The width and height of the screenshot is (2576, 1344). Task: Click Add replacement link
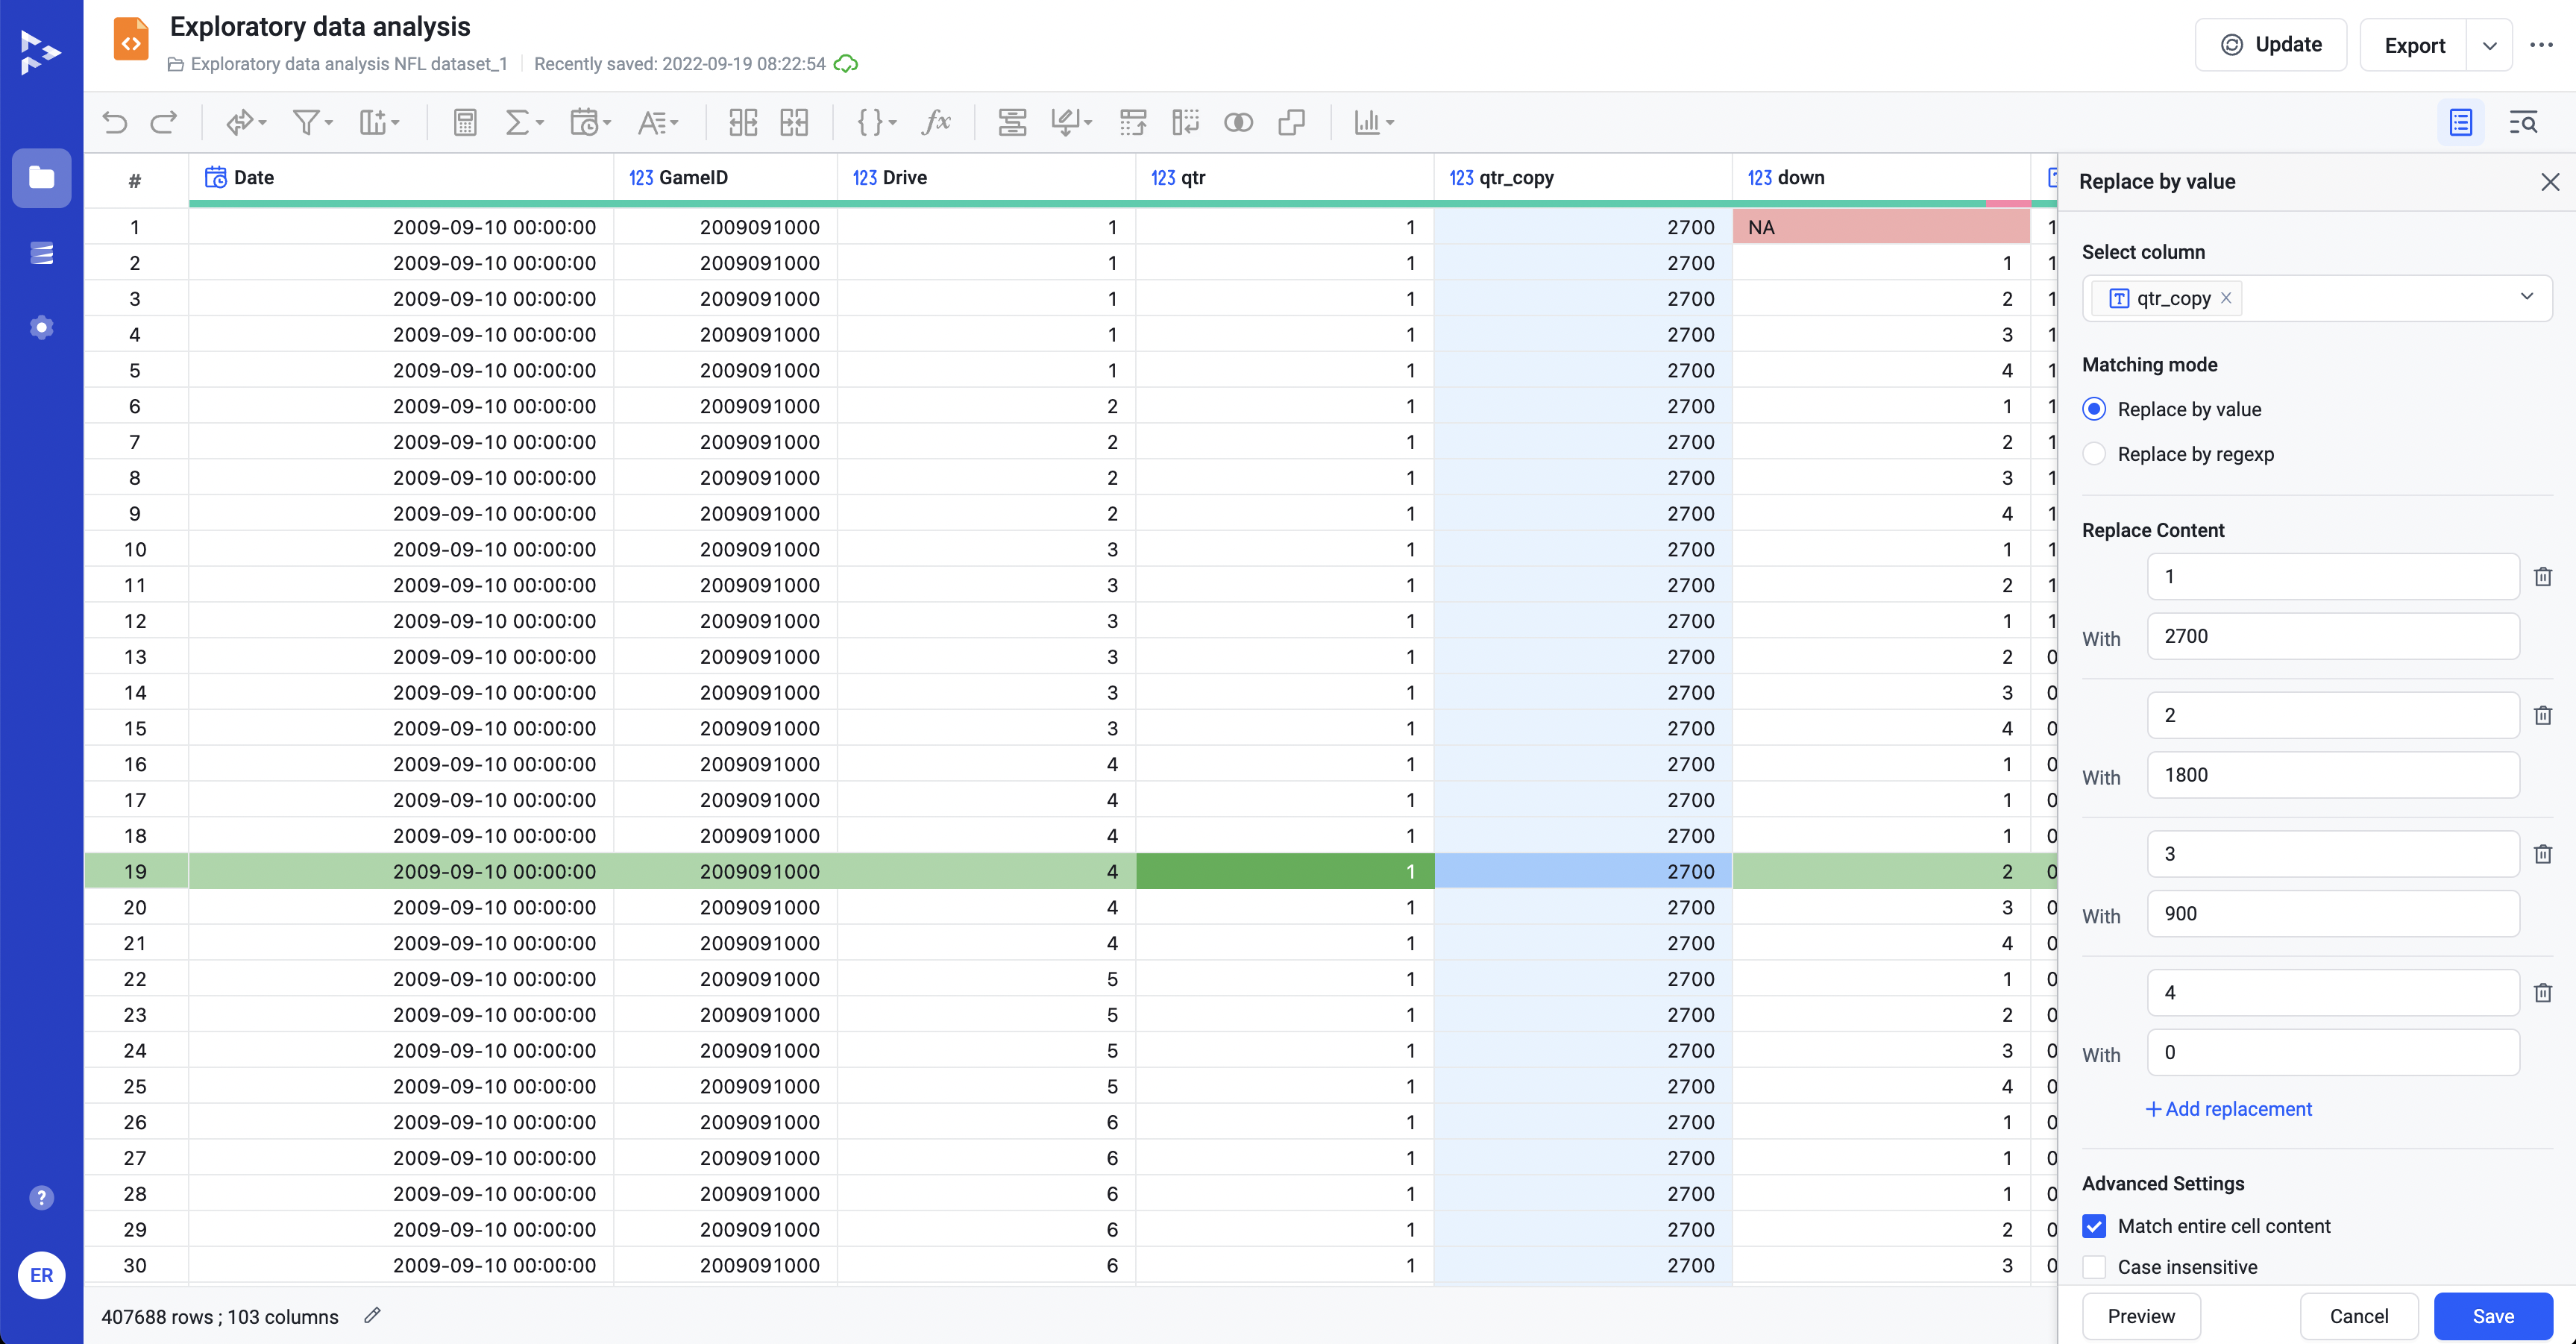click(x=2229, y=1109)
